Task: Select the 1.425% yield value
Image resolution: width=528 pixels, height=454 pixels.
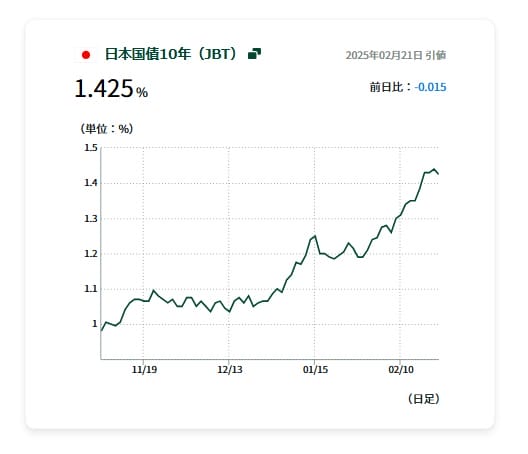Action: tap(111, 89)
